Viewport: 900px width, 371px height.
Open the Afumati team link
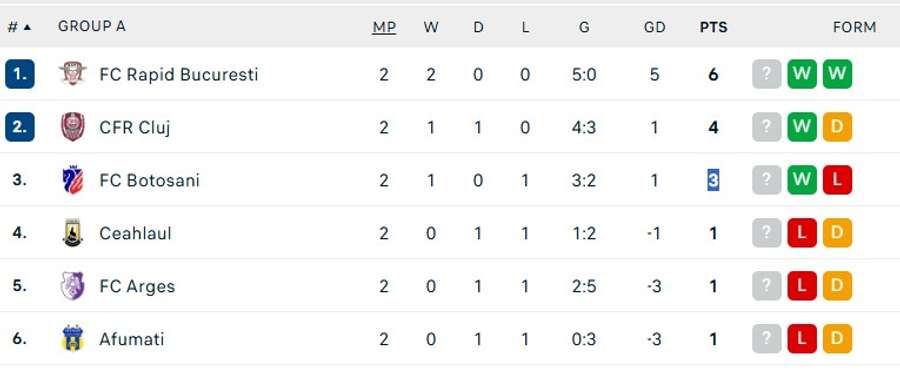click(131, 339)
